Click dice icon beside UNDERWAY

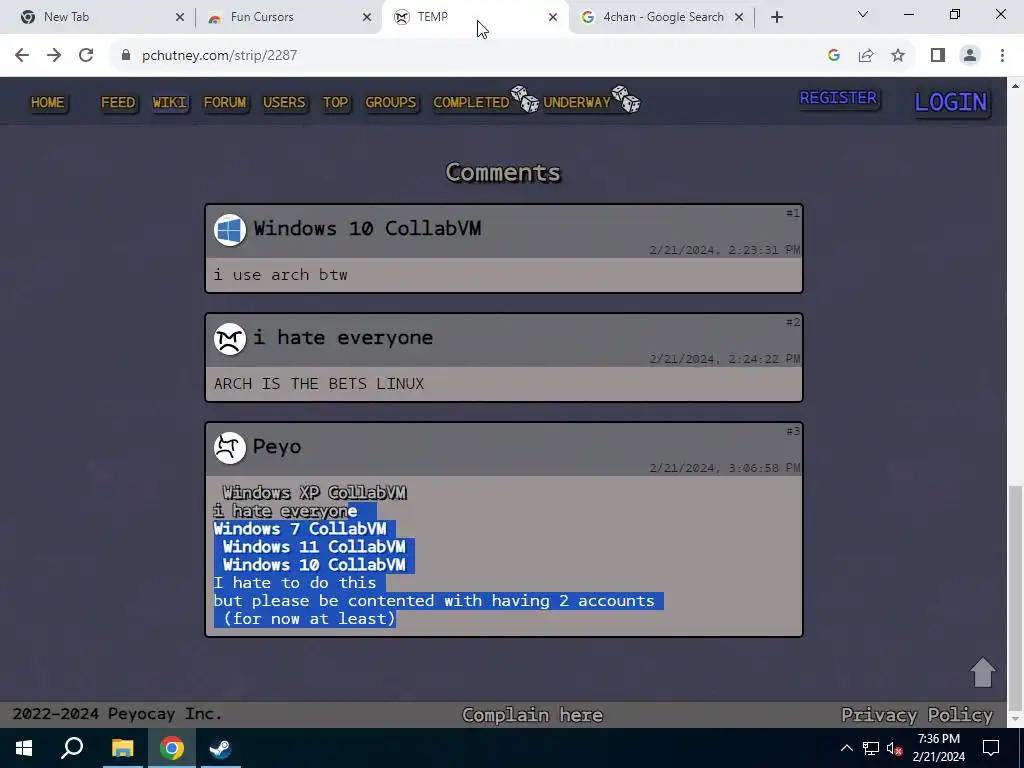[626, 99]
